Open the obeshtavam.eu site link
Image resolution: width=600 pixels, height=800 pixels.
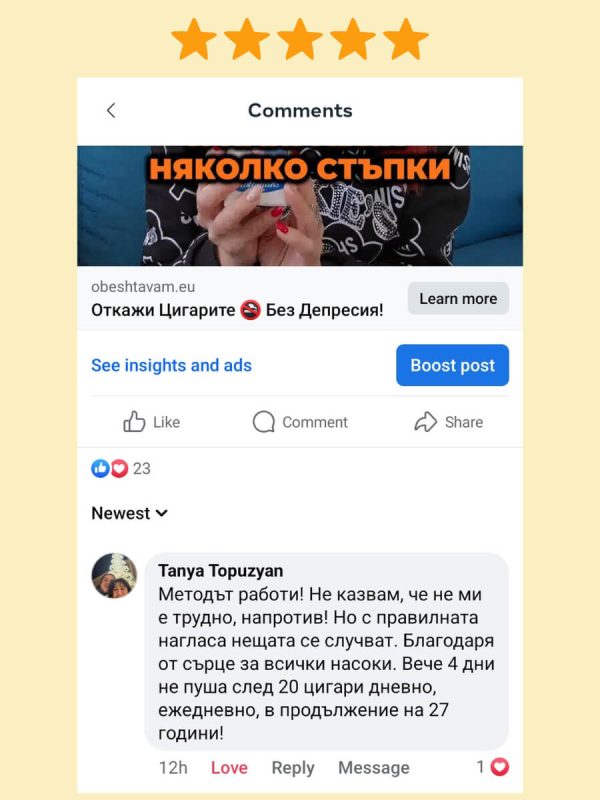(x=143, y=287)
